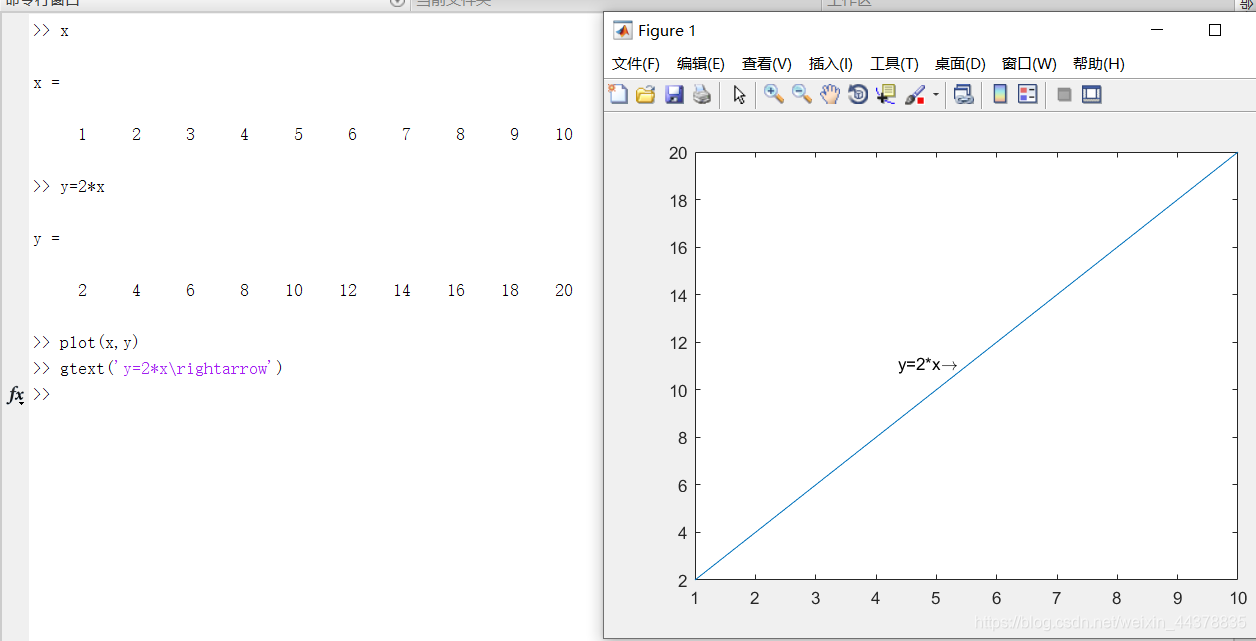The image size is (1256, 641).
Task: Open the brush color dropdown arrow
Action: (936, 94)
